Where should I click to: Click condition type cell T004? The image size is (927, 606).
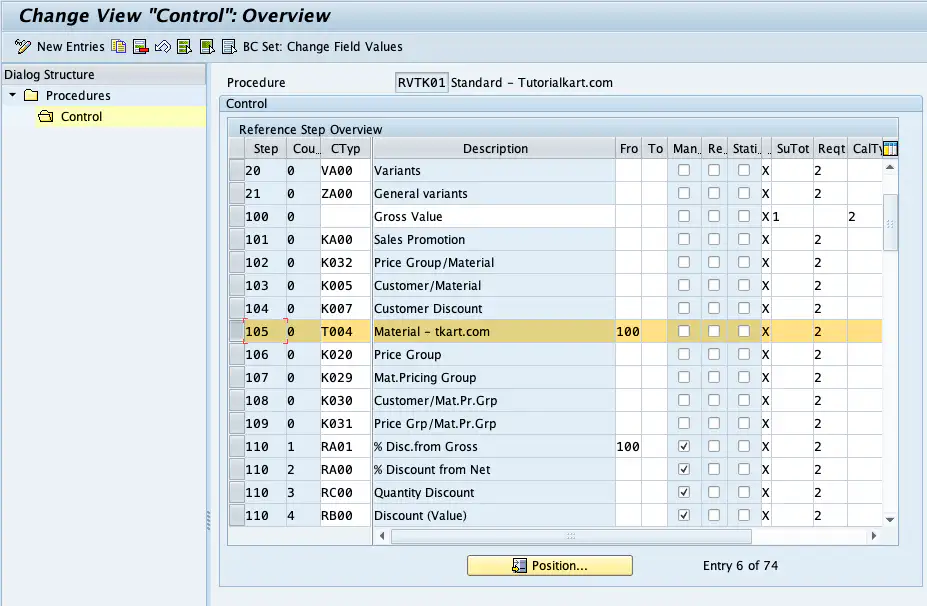point(345,332)
